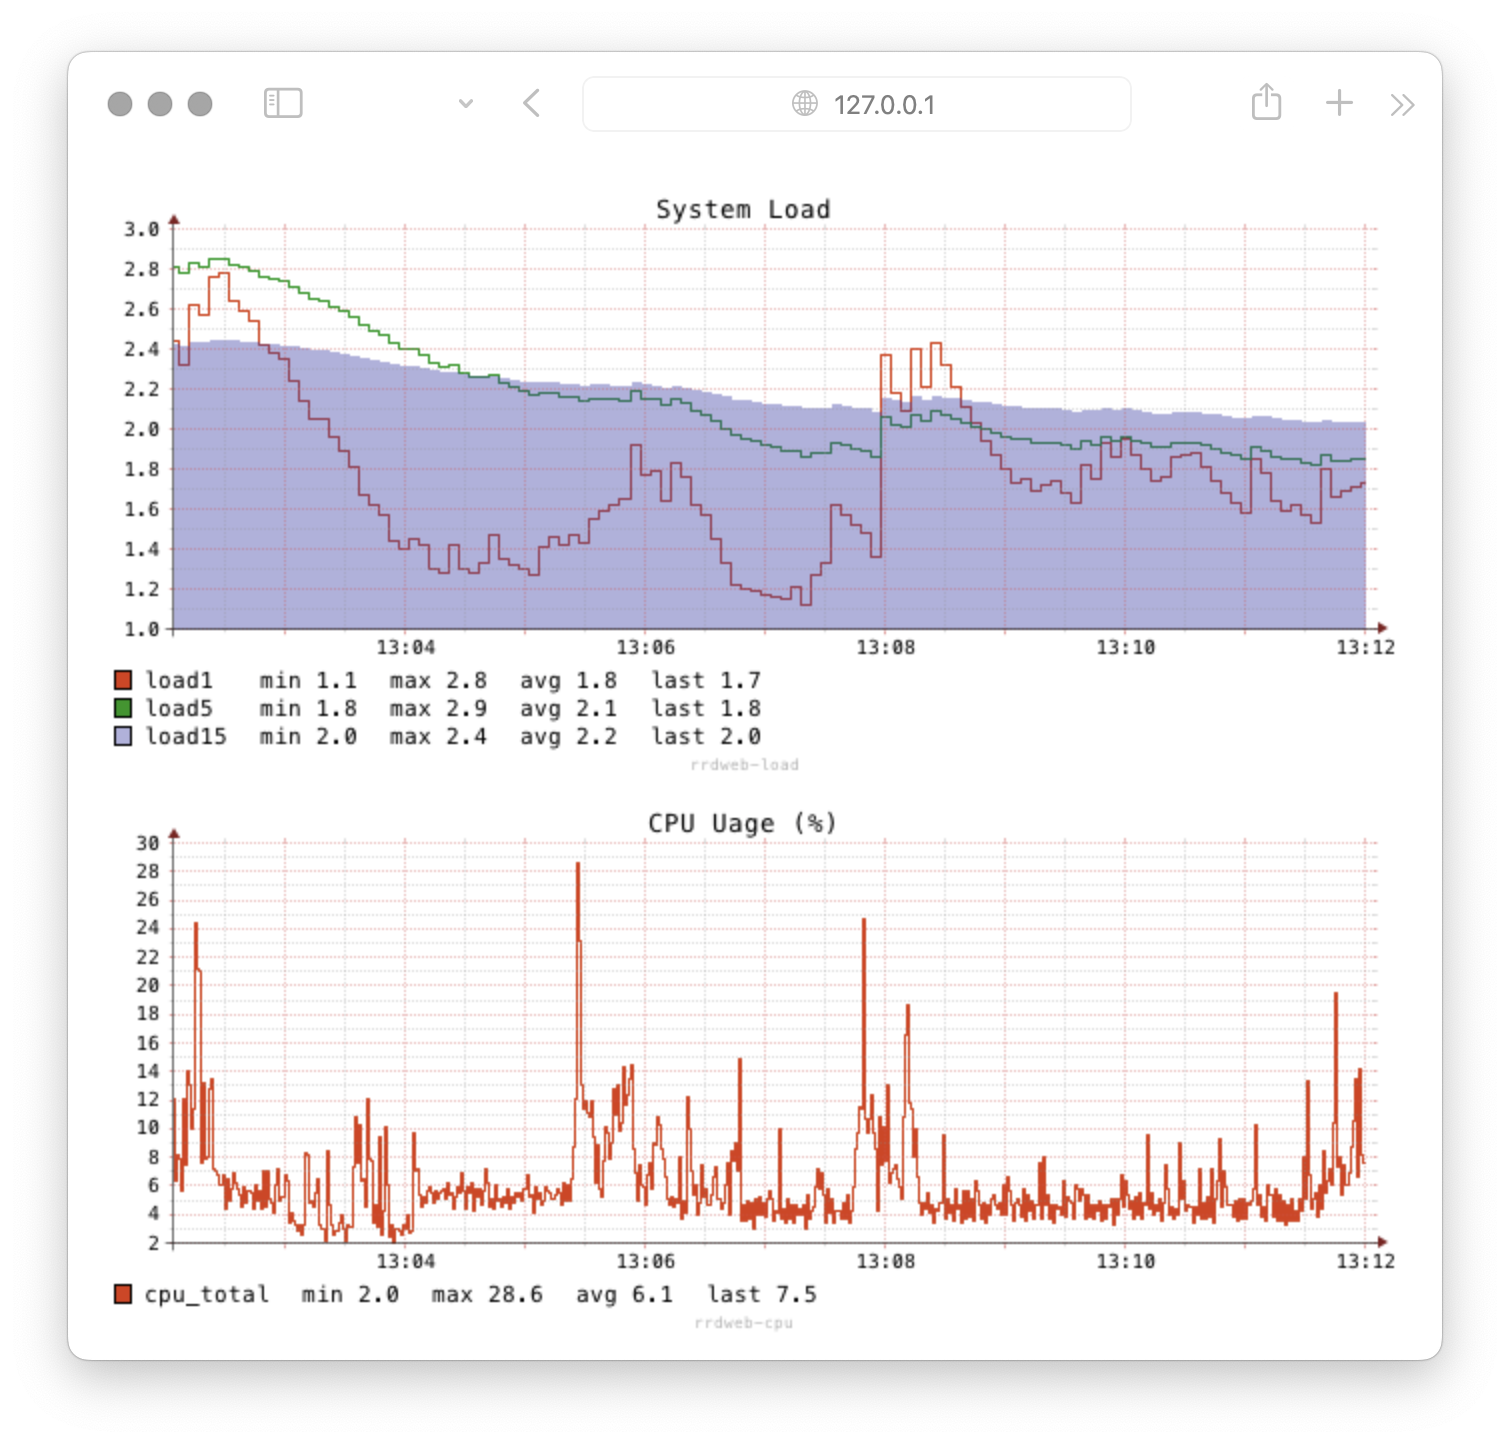
Task: Click the 13:06 marker on CPU graph axis
Action: [645, 1262]
